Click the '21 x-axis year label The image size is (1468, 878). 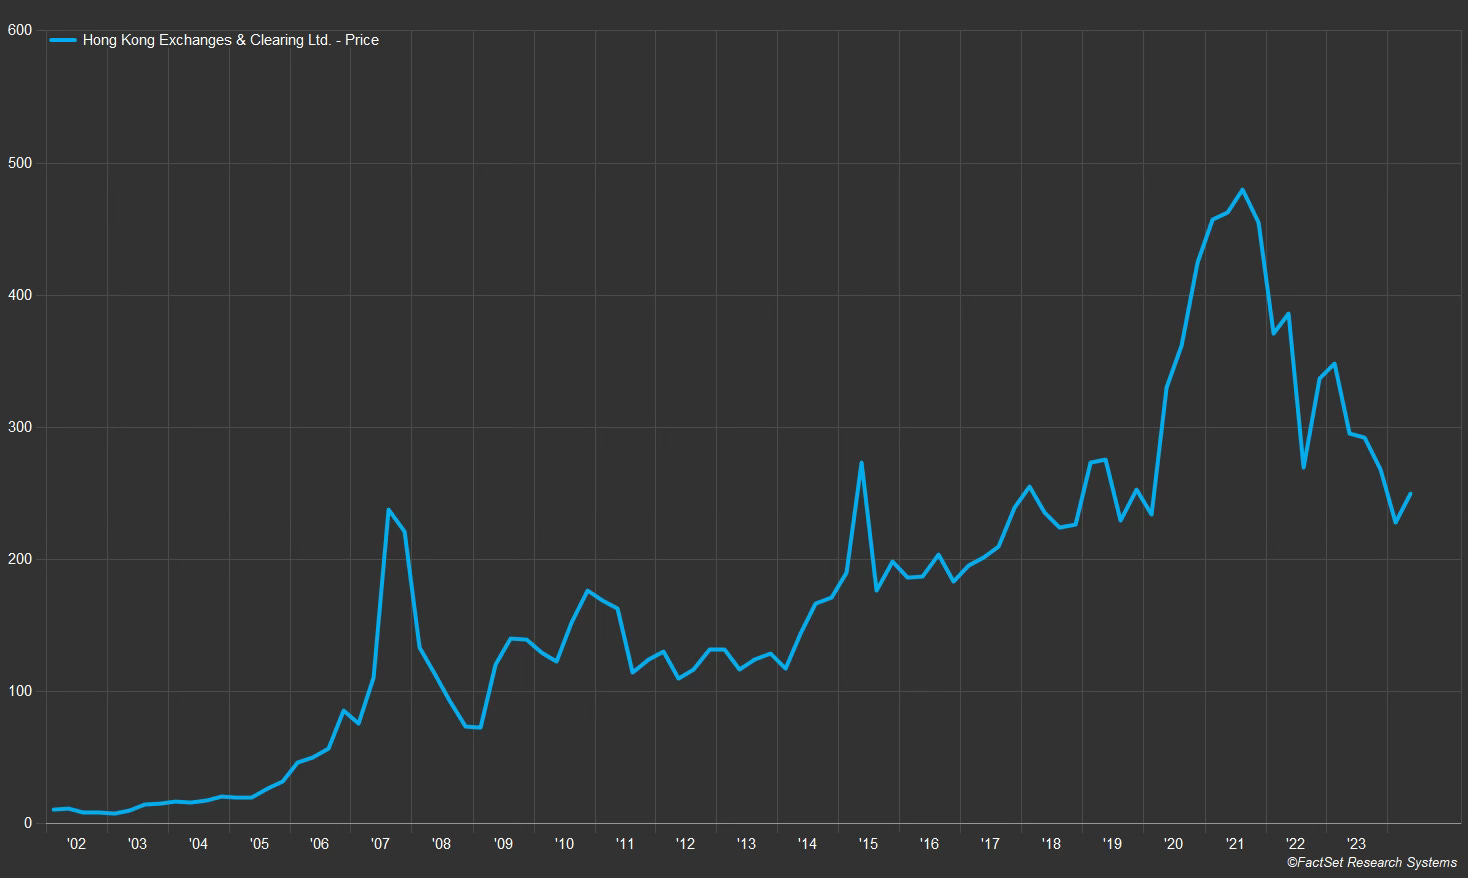pyautogui.click(x=1234, y=844)
